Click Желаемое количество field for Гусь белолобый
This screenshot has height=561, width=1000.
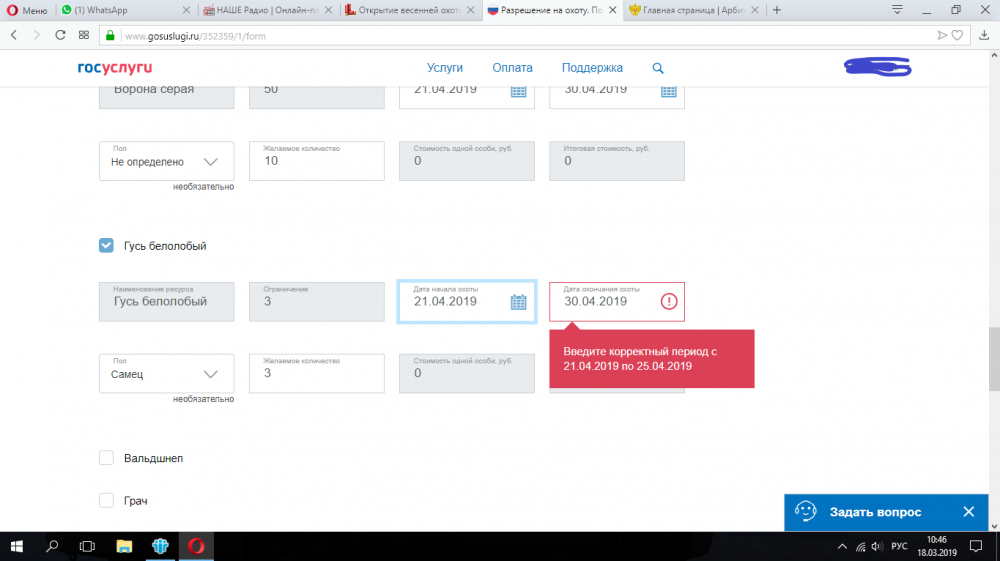(x=316, y=374)
